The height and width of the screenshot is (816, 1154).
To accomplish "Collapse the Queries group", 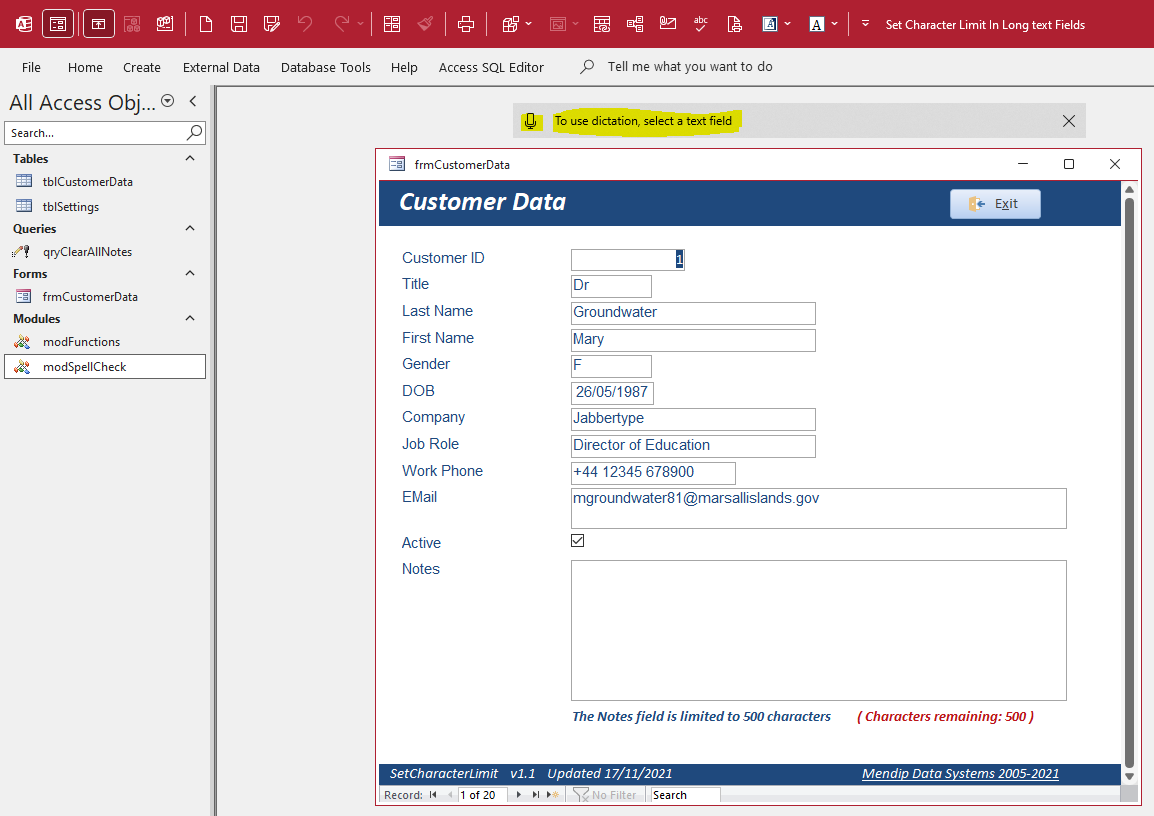I will pyautogui.click(x=190, y=228).
